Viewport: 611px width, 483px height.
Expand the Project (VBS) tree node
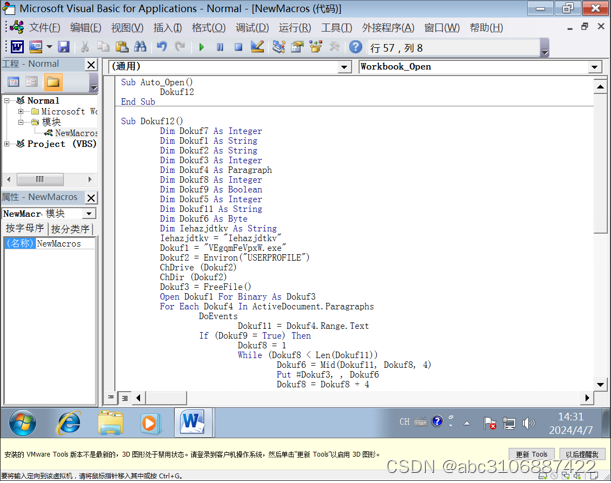click(x=7, y=144)
